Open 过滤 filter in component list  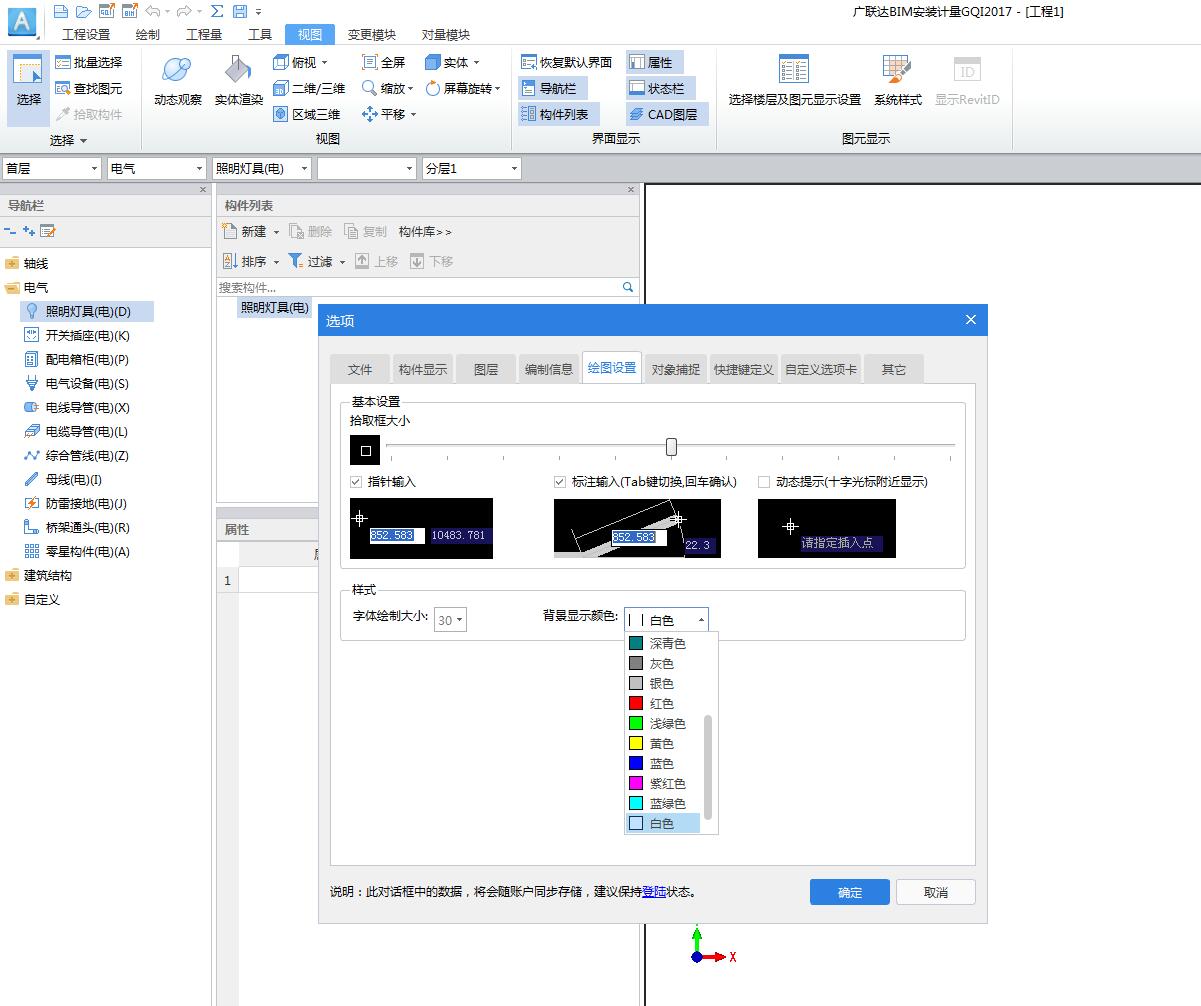click(316, 261)
